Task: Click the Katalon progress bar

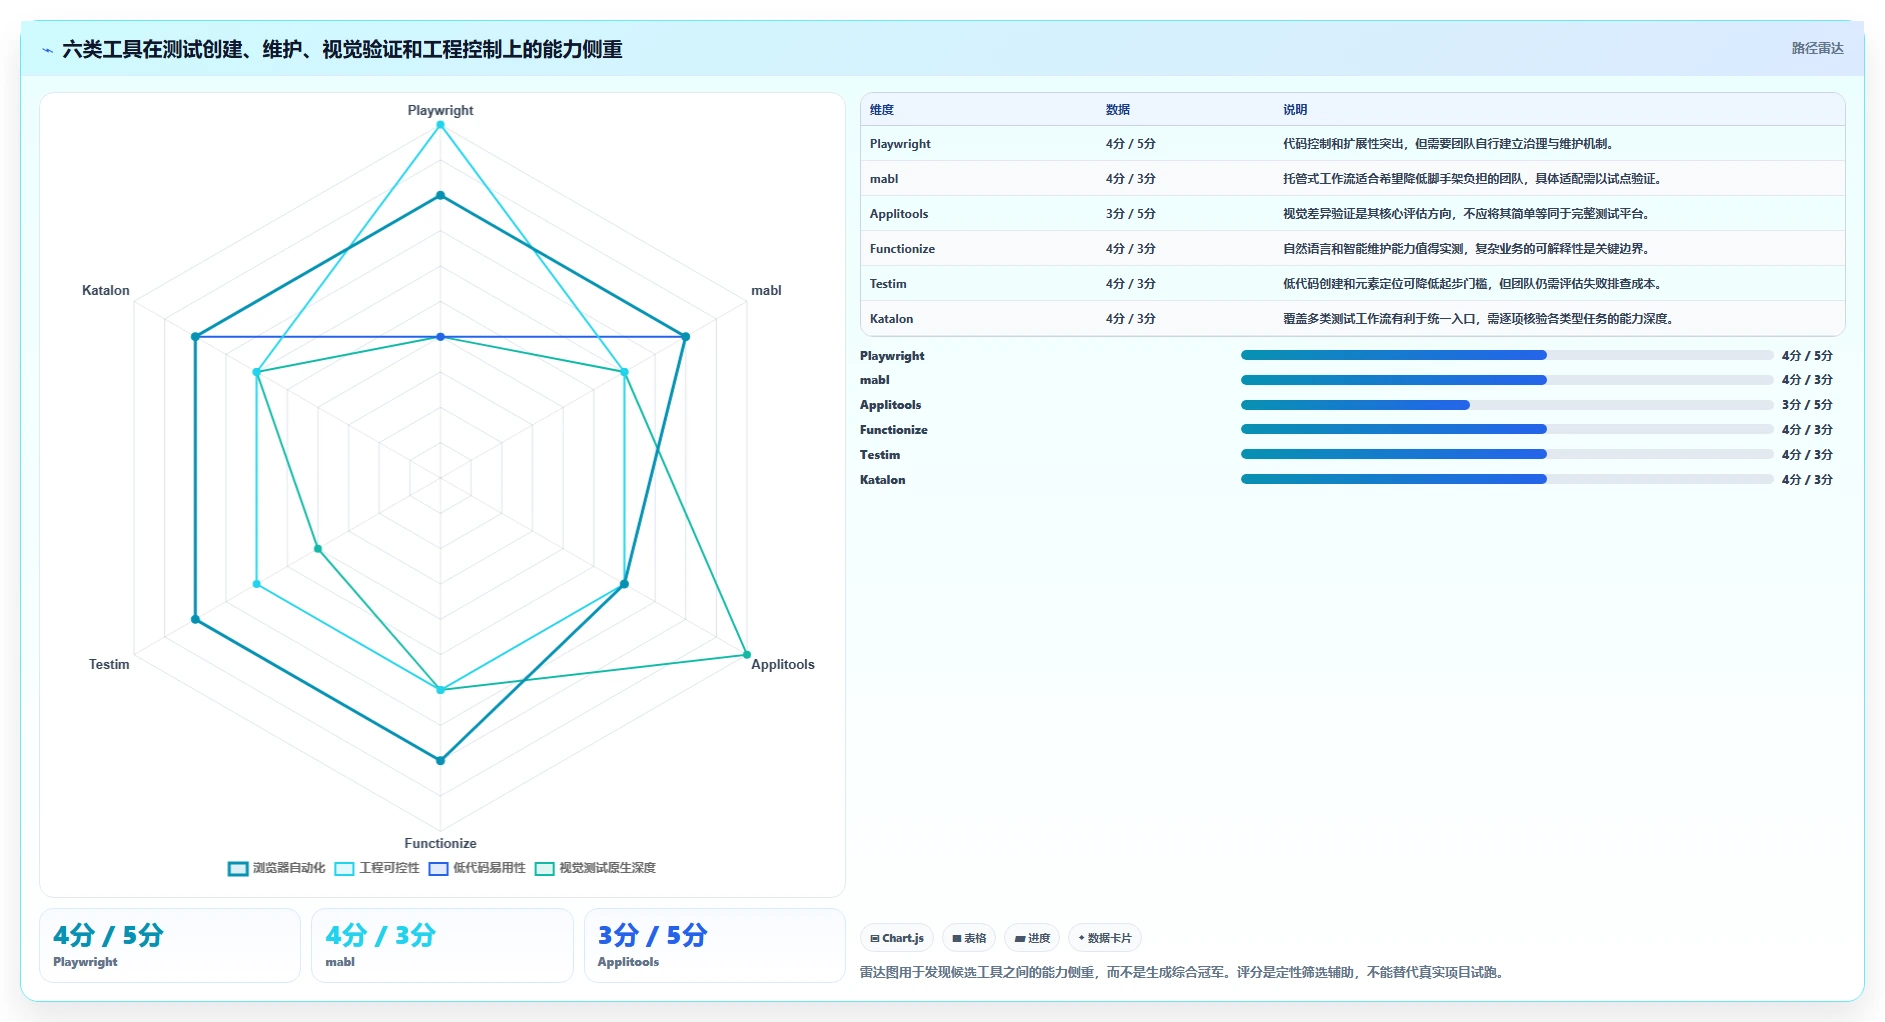Action: coord(1507,479)
